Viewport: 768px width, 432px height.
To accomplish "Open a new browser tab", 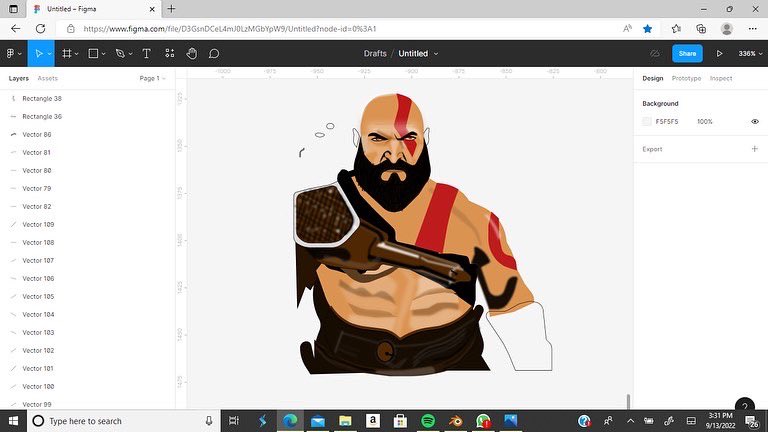I will [171, 9].
